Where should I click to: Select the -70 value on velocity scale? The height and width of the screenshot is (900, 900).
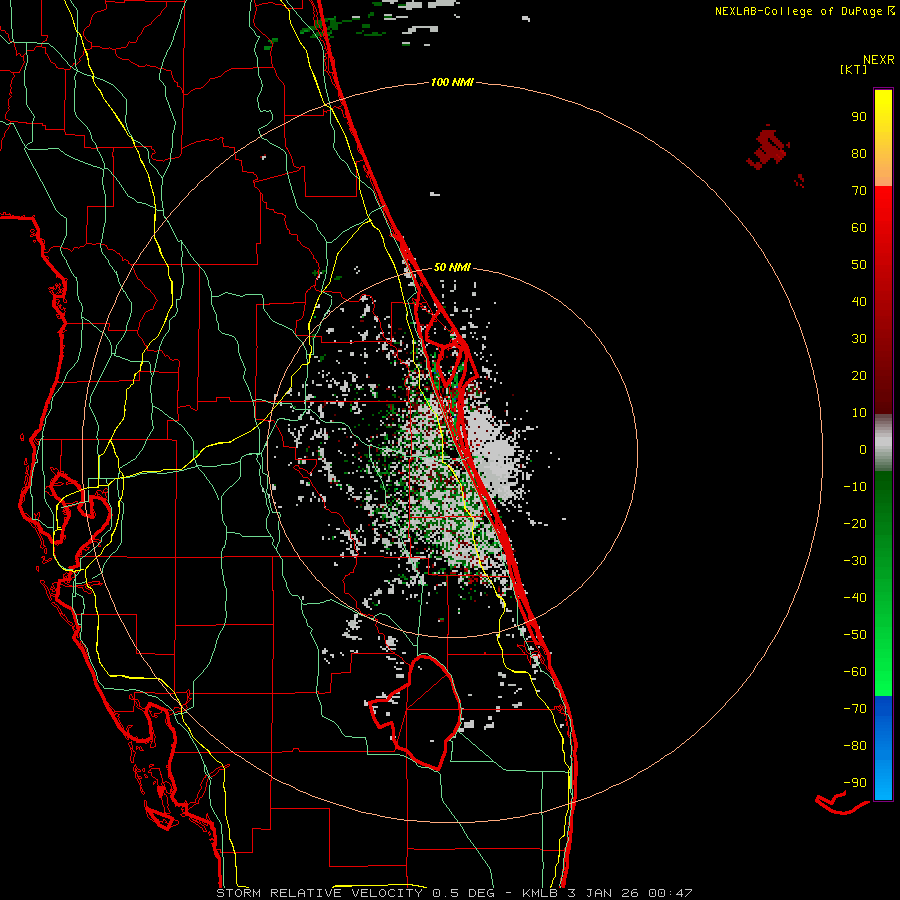pos(855,709)
